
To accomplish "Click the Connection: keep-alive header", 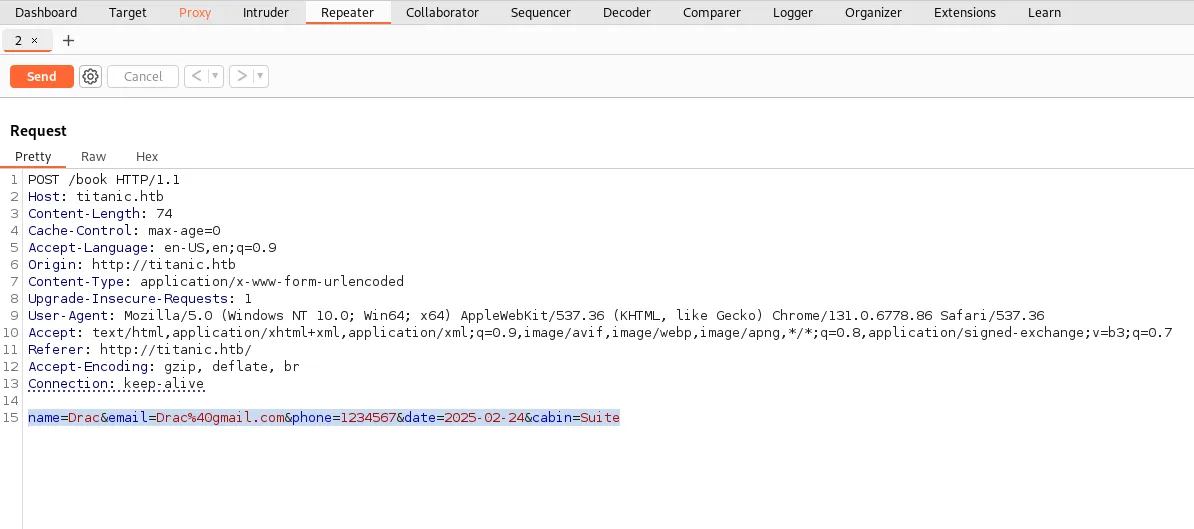I will pos(117,383).
